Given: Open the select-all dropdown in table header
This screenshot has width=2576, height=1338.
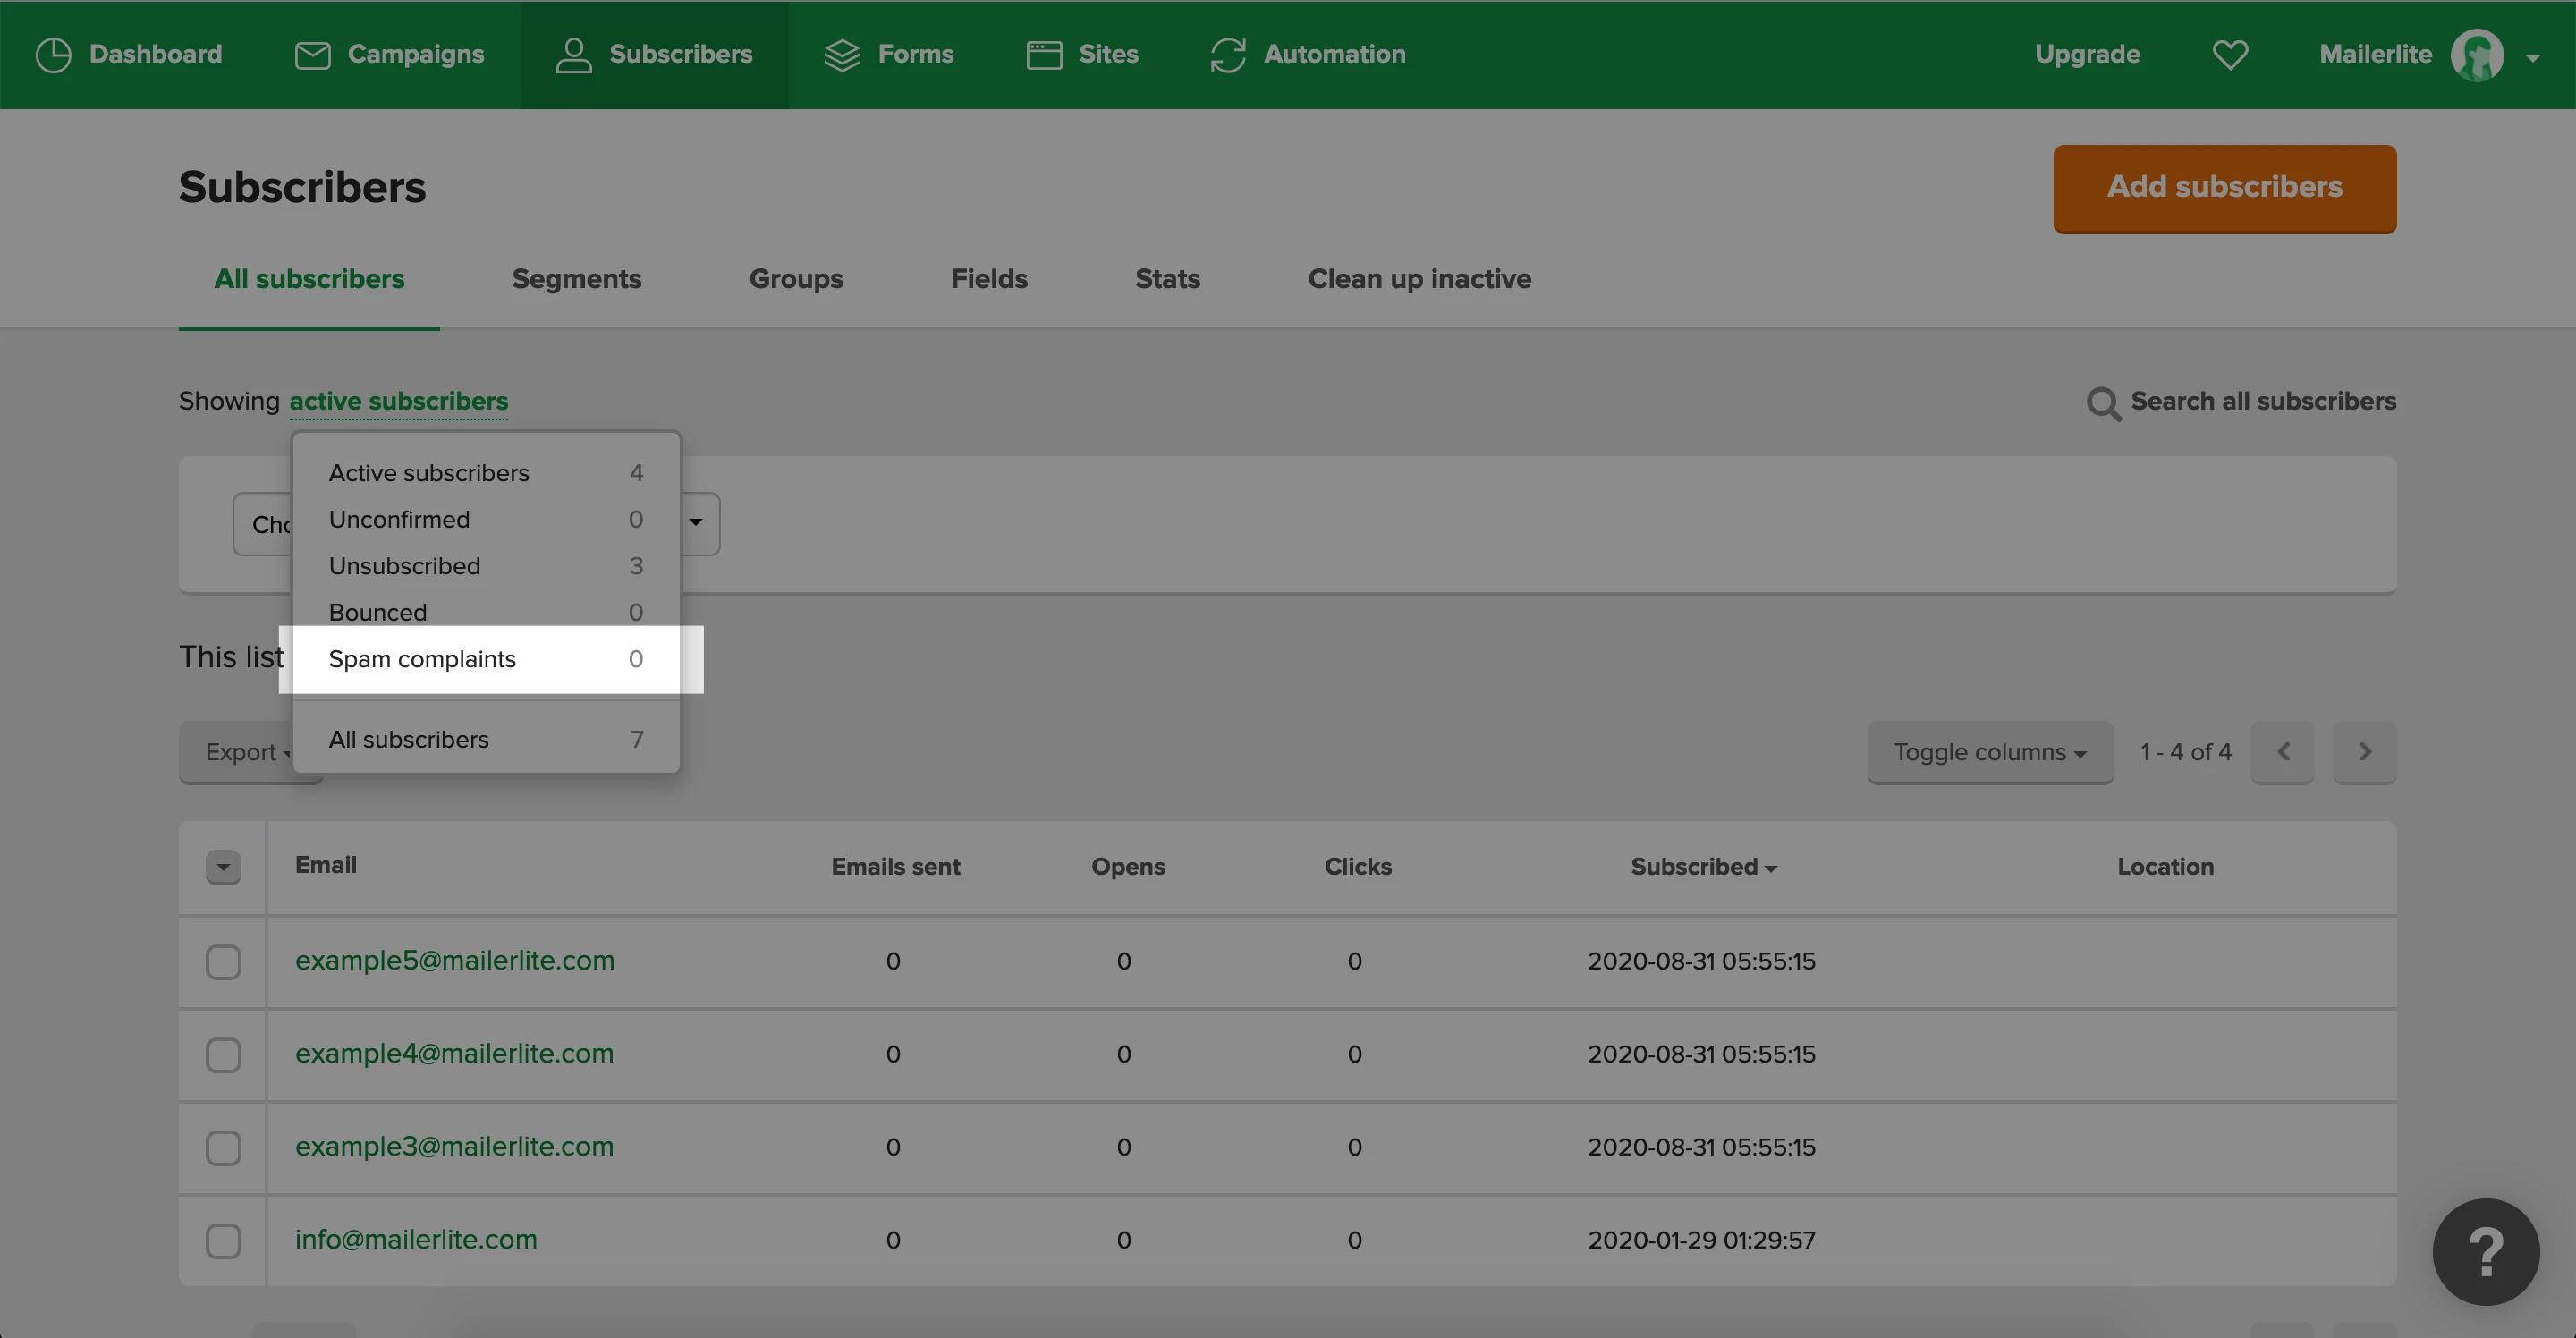Looking at the screenshot, I should pos(223,867).
